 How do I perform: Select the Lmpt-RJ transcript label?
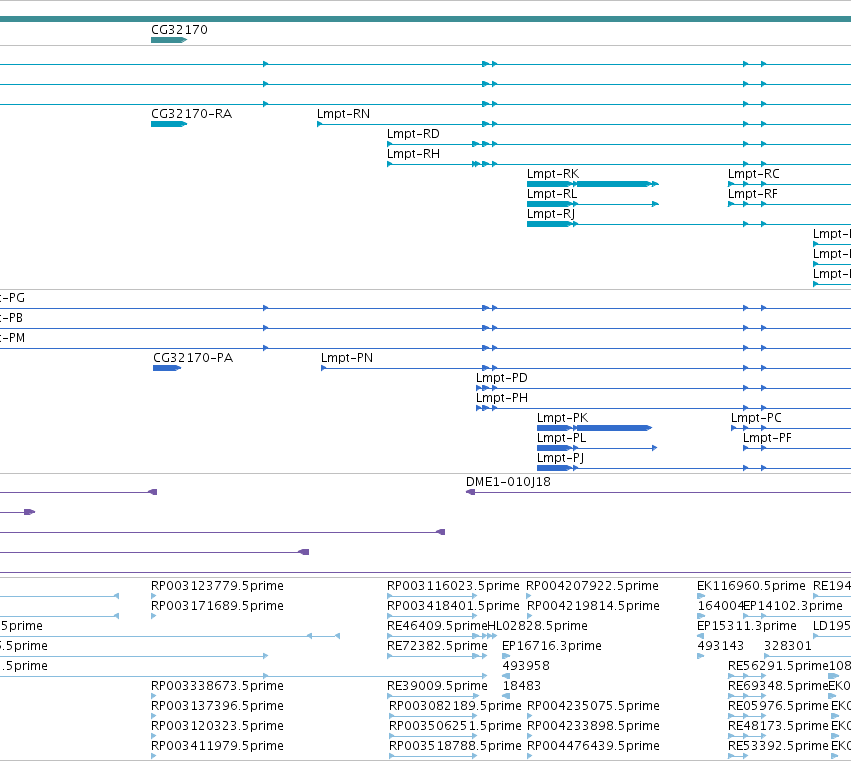(551, 214)
